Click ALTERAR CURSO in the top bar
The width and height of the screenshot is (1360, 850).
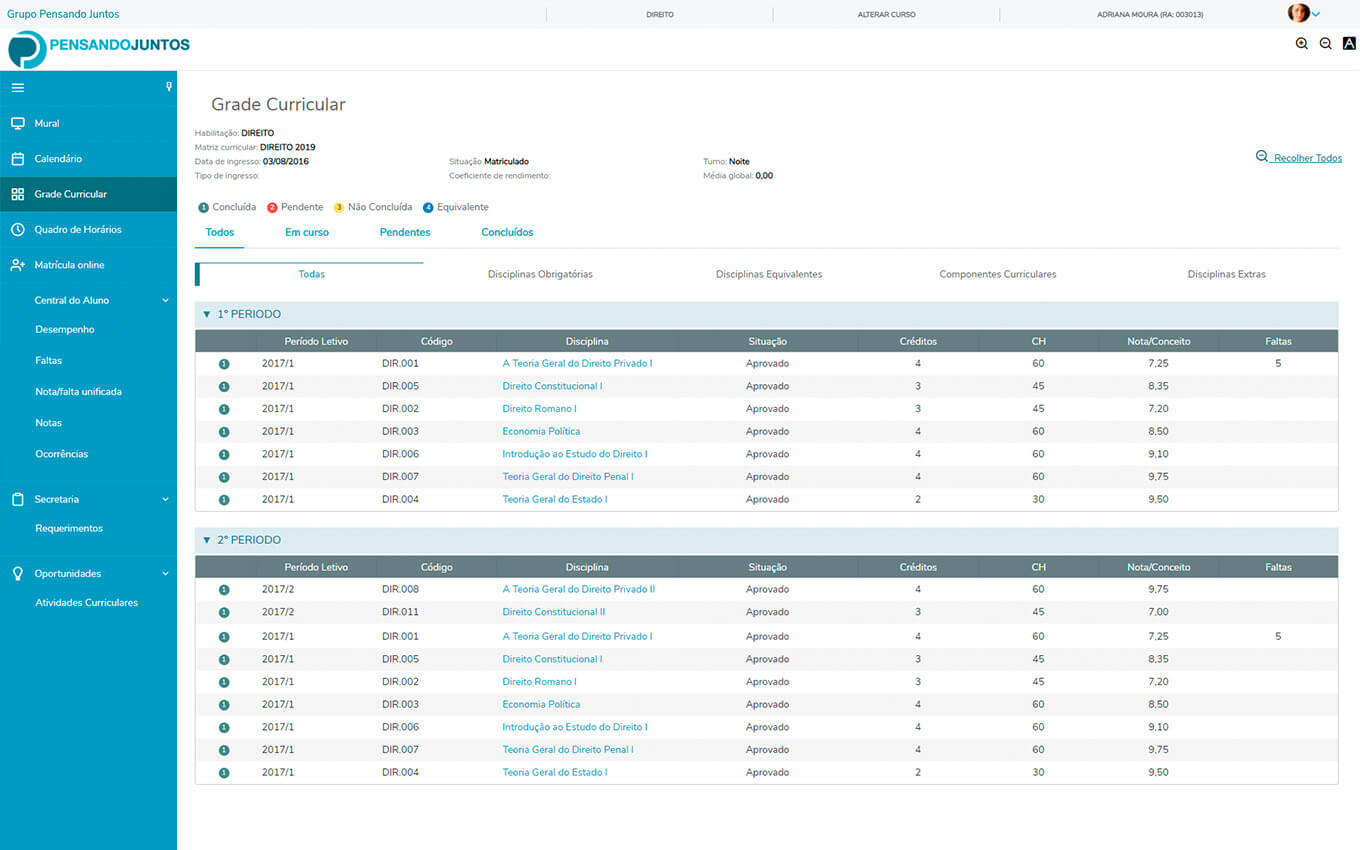(x=886, y=15)
